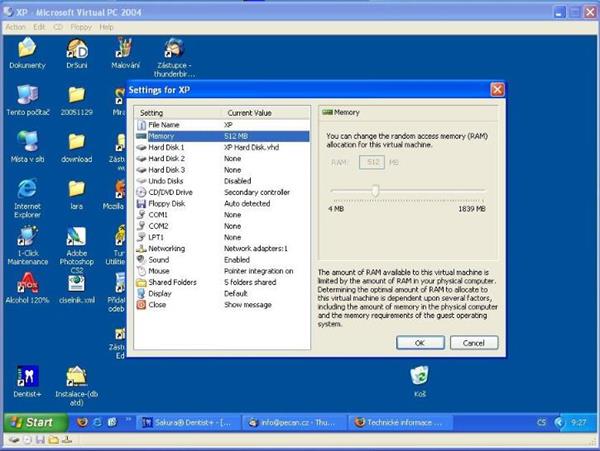Image resolution: width=600 pixels, height=451 pixels.
Task: Click the floppy disk status bar icon
Action: click(x=40, y=440)
